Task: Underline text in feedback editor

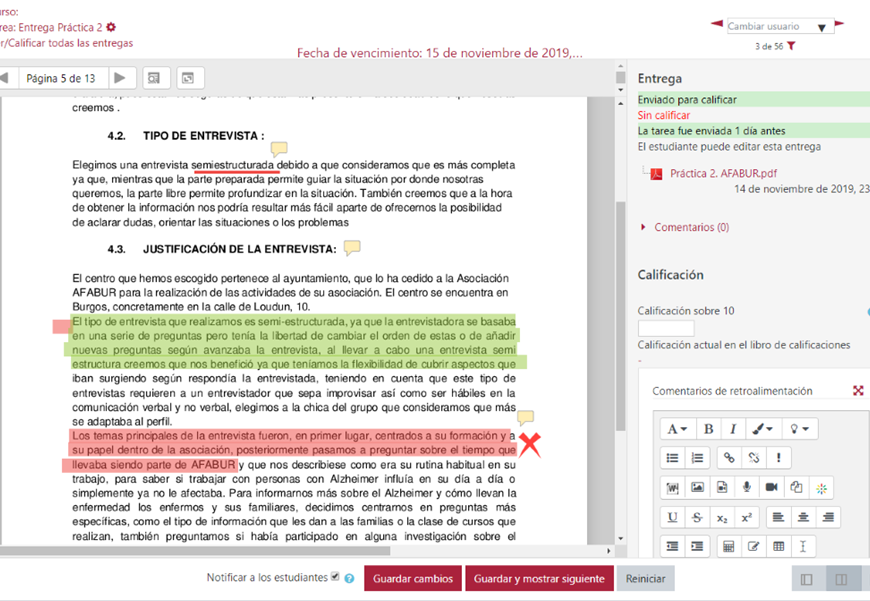Action: (672, 517)
